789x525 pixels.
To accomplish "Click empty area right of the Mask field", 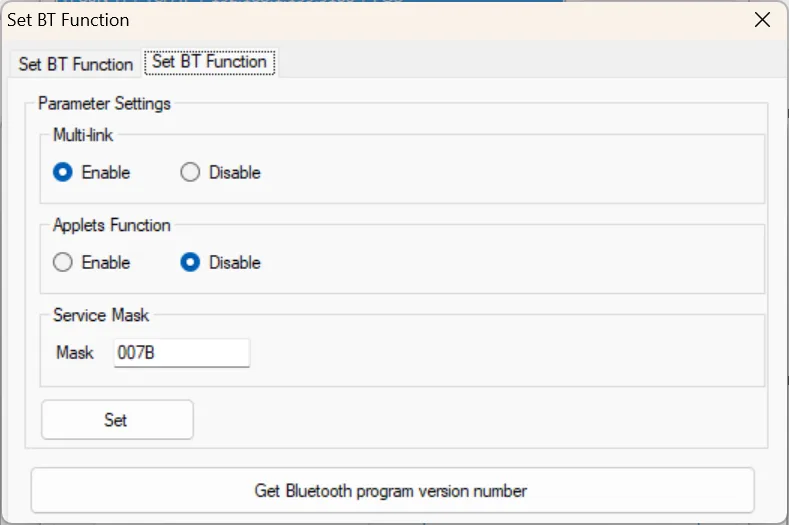I will [500, 352].
